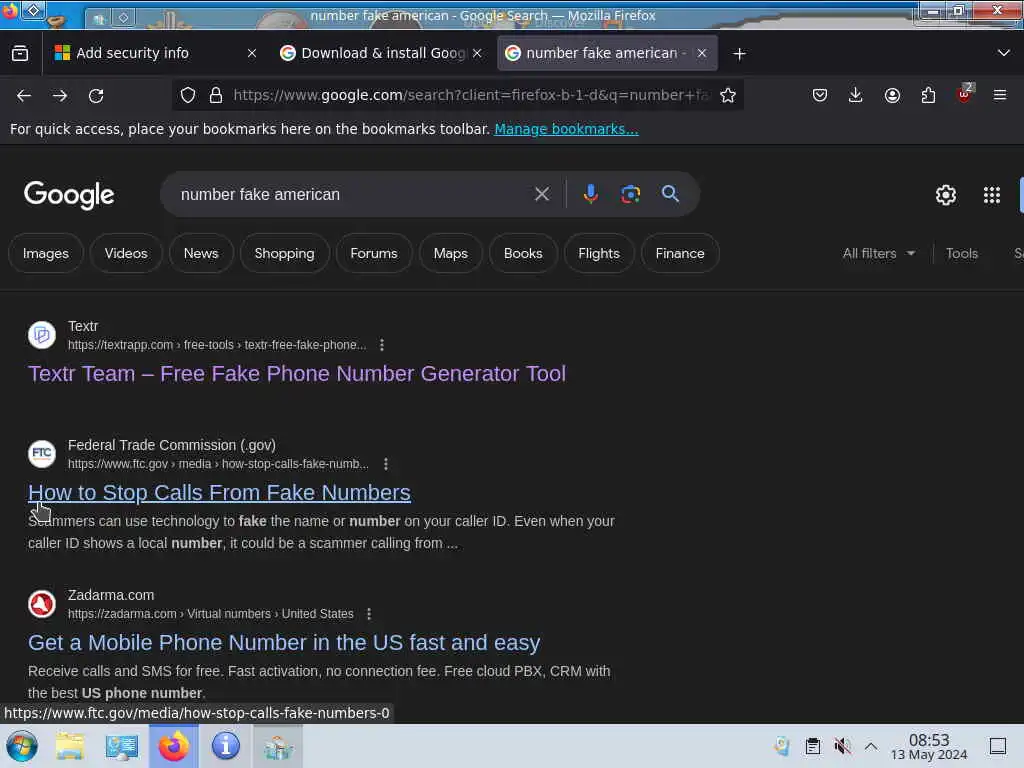Open the Downloads panel
The width and height of the screenshot is (1024, 768).
(x=856, y=95)
